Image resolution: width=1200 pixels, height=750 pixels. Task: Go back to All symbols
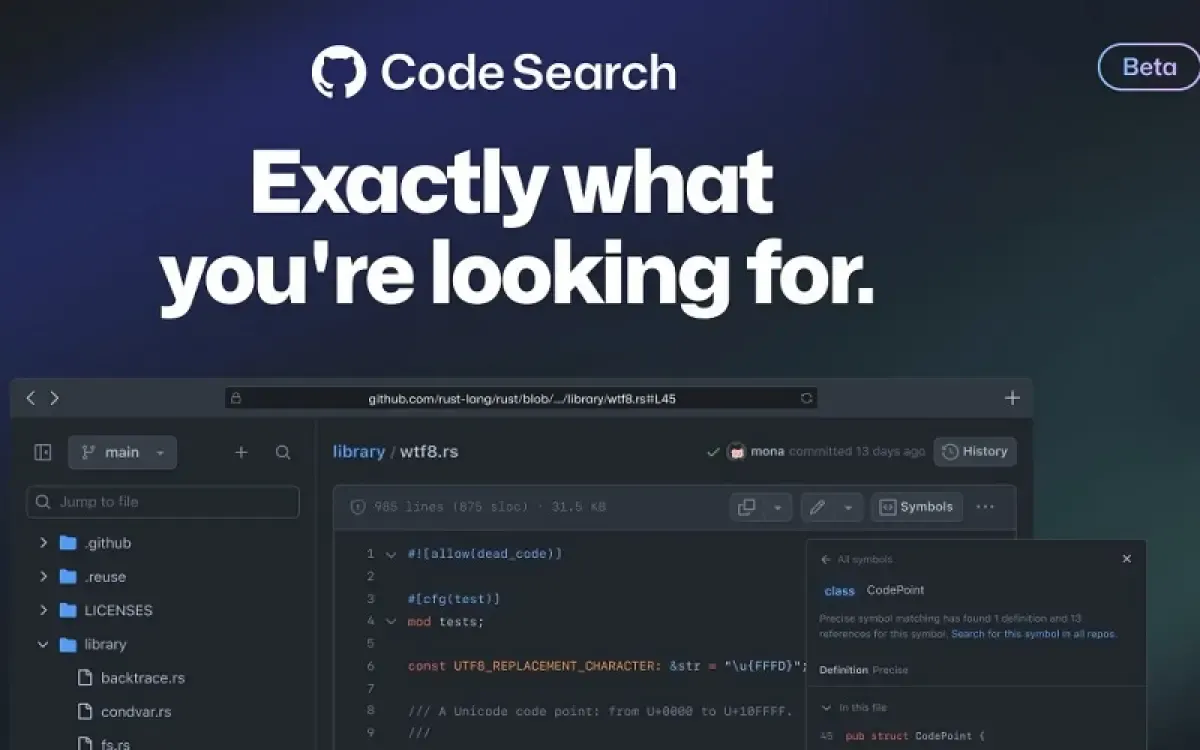[856, 559]
